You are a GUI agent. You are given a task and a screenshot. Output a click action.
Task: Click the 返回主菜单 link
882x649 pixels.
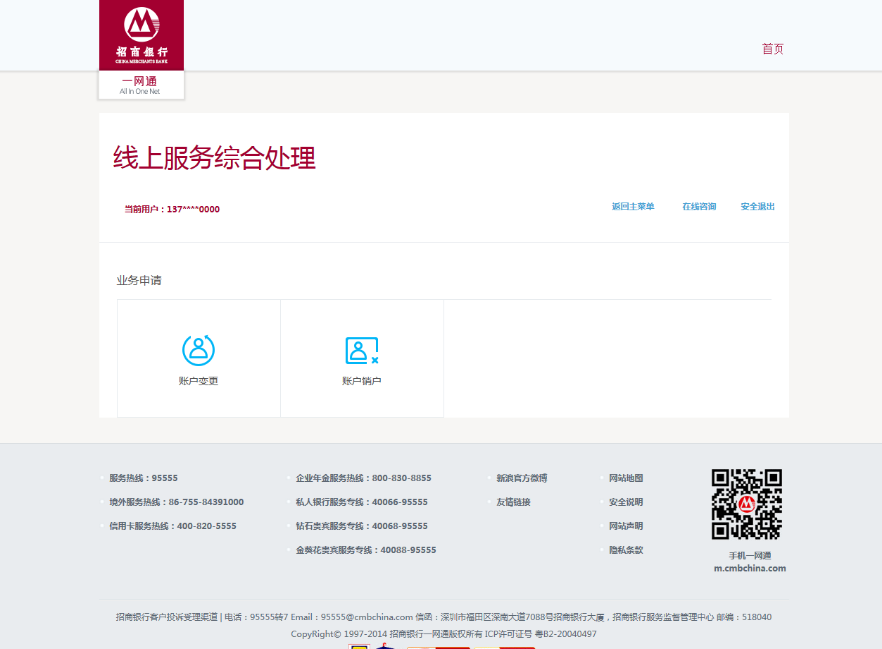pos(633,207)
